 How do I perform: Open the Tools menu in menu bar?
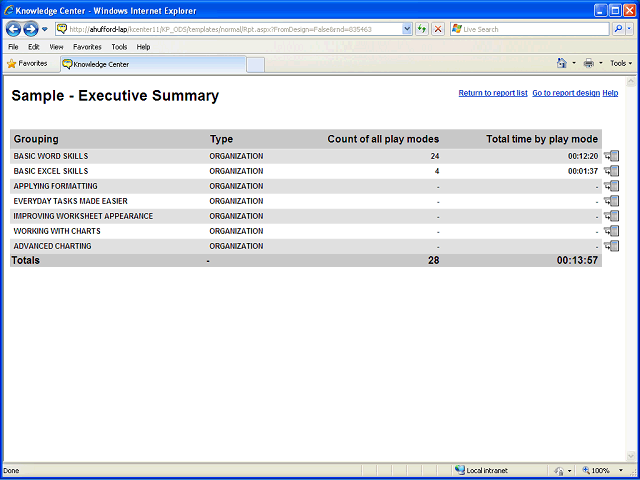[x=119, y=47]
